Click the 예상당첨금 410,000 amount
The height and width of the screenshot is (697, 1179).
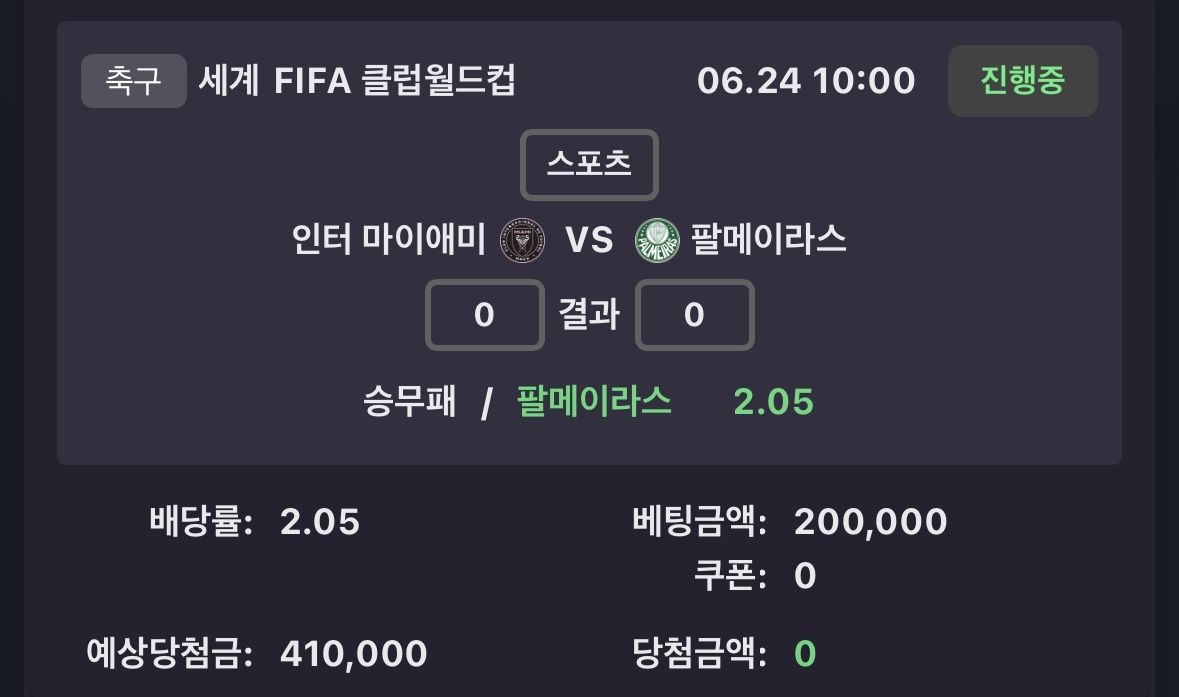pyautogui.click(x=353, y=654)
